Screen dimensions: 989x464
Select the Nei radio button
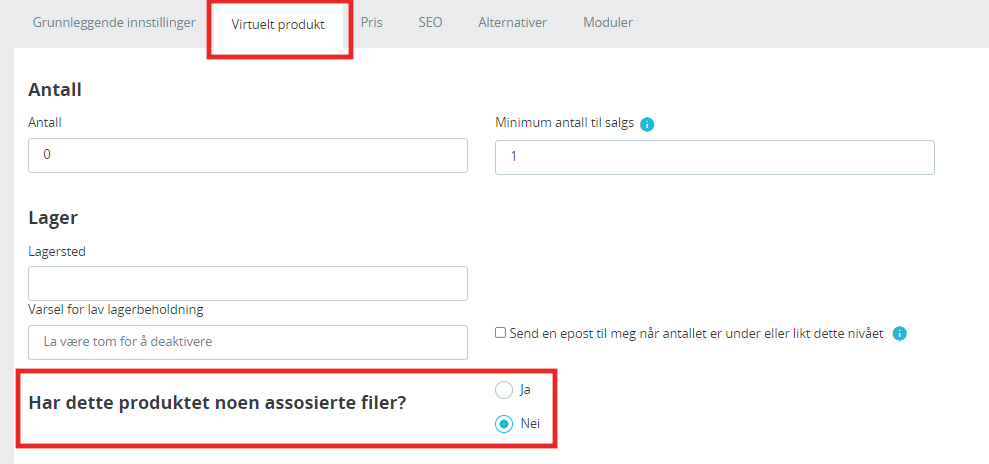504,424
